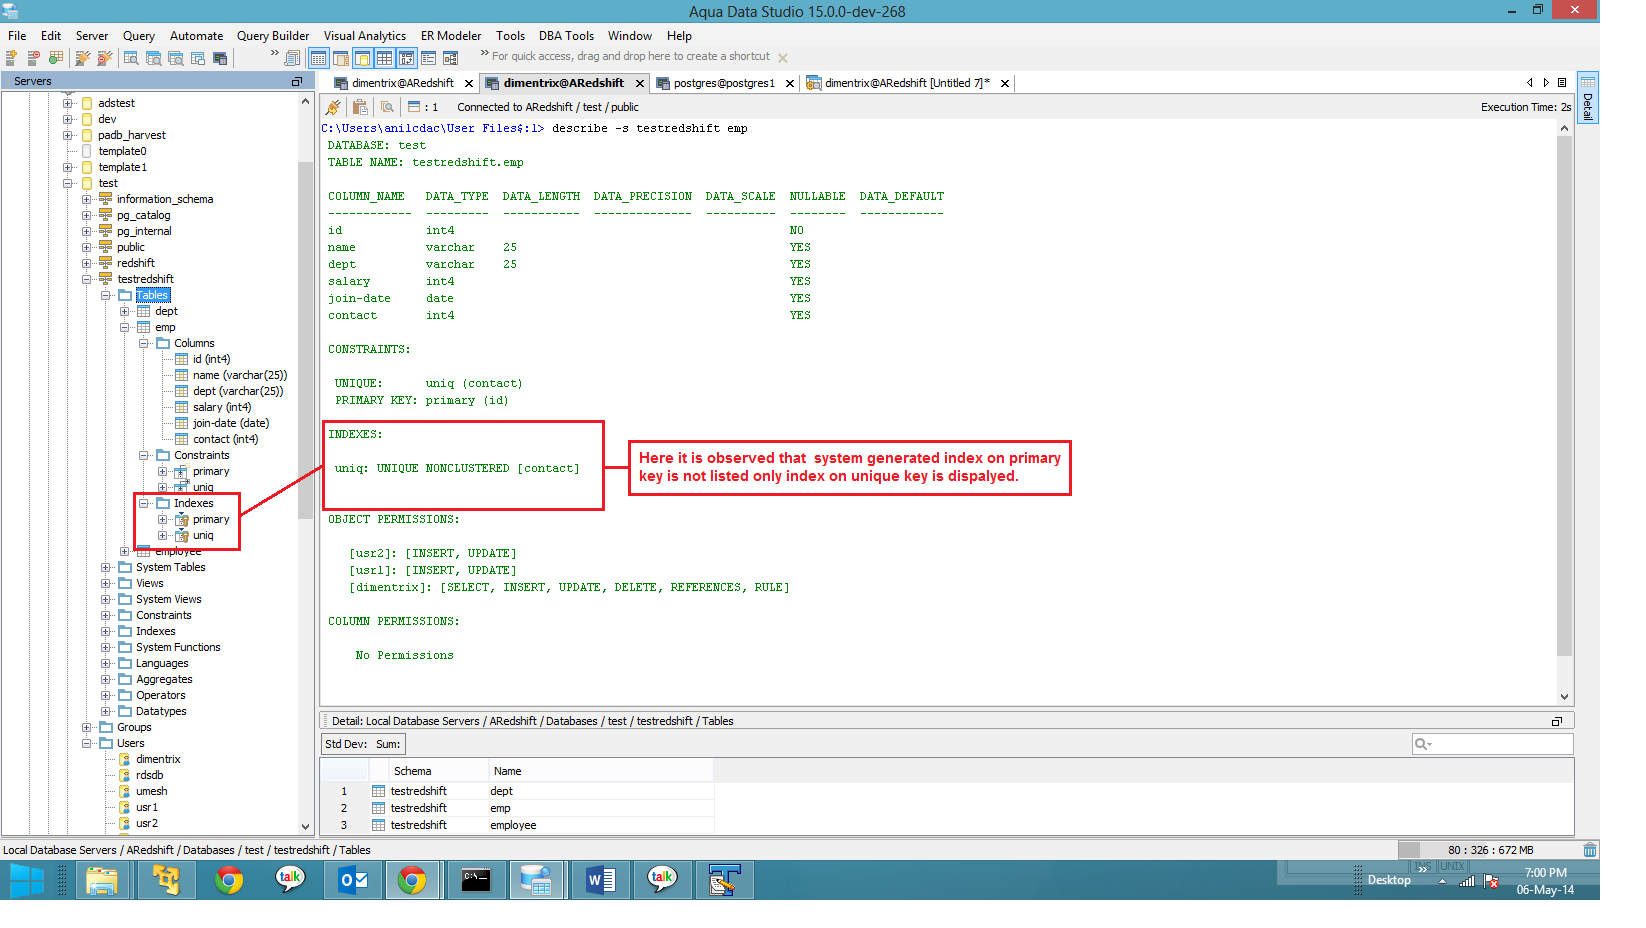Click the tree layout toolbar icon
The width and height of the screenshot is (1646, 928).
pyautogui.click(x=450, y=58)
